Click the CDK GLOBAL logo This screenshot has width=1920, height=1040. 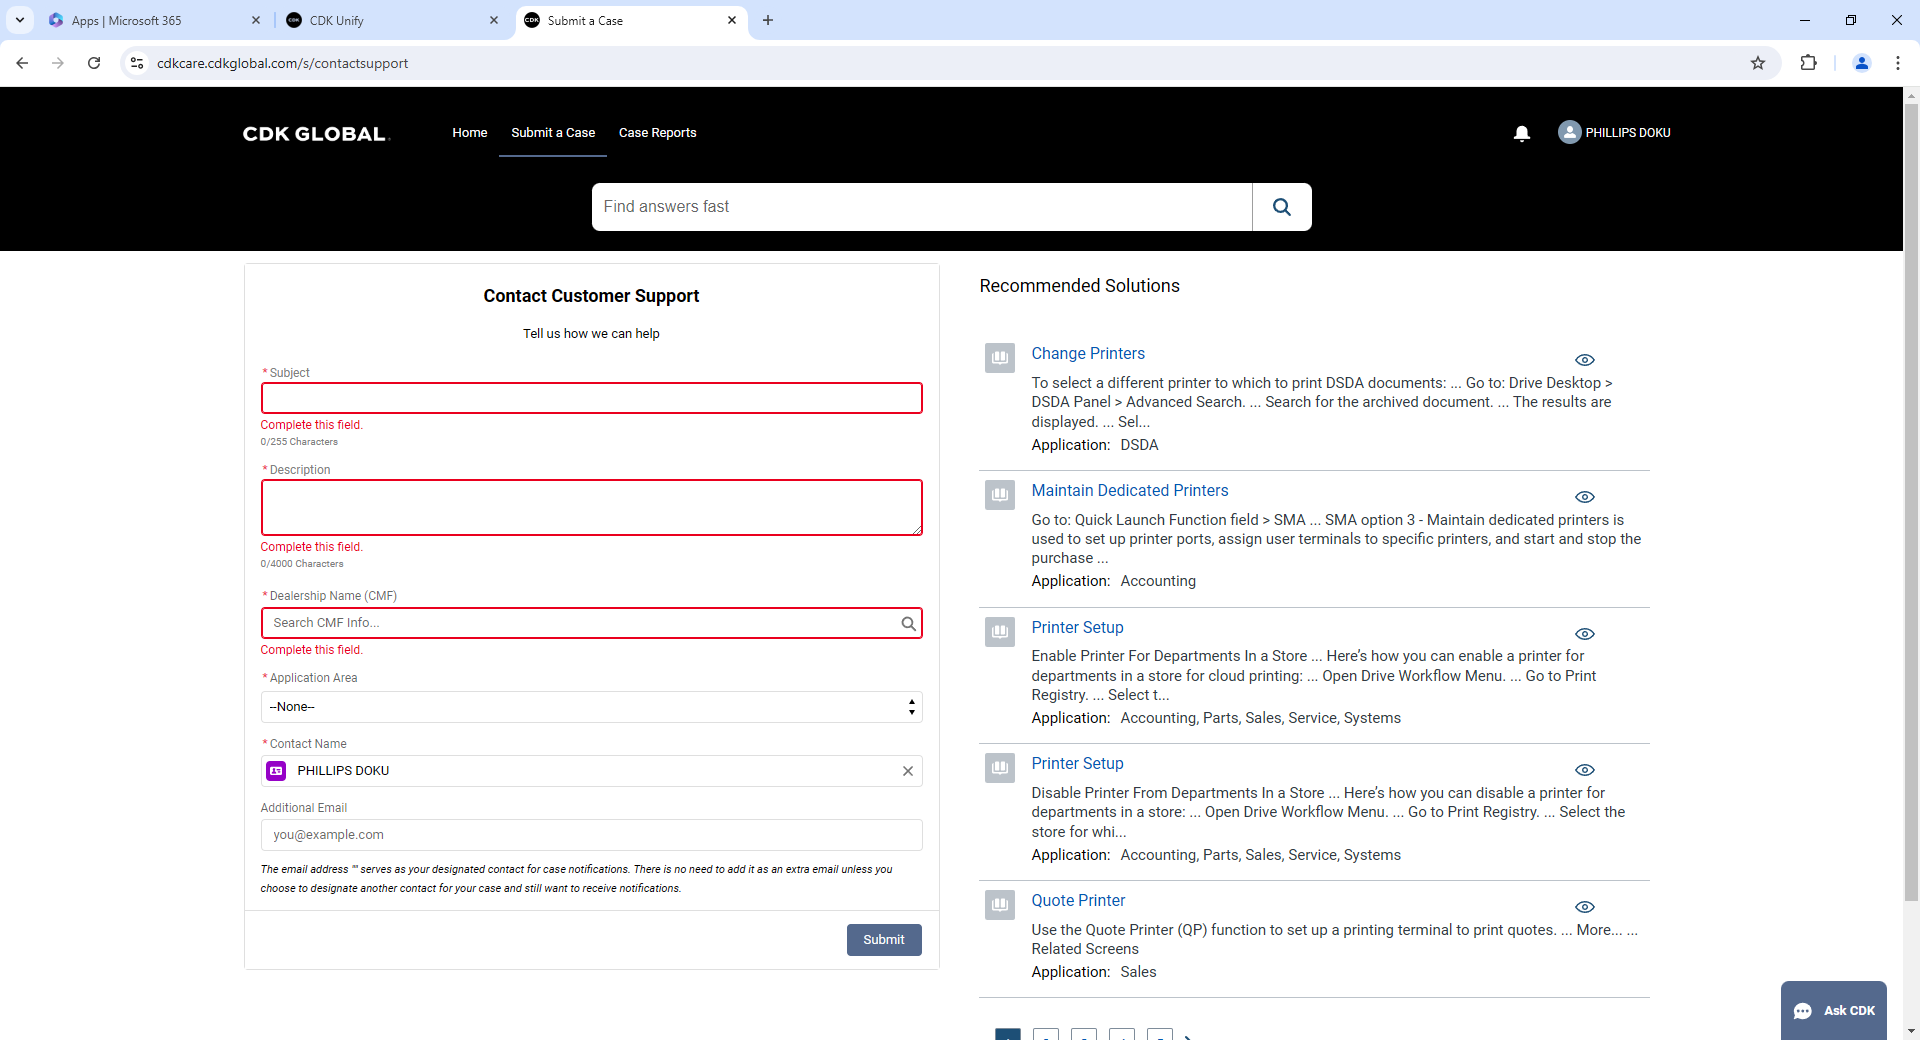click(315, 133)
